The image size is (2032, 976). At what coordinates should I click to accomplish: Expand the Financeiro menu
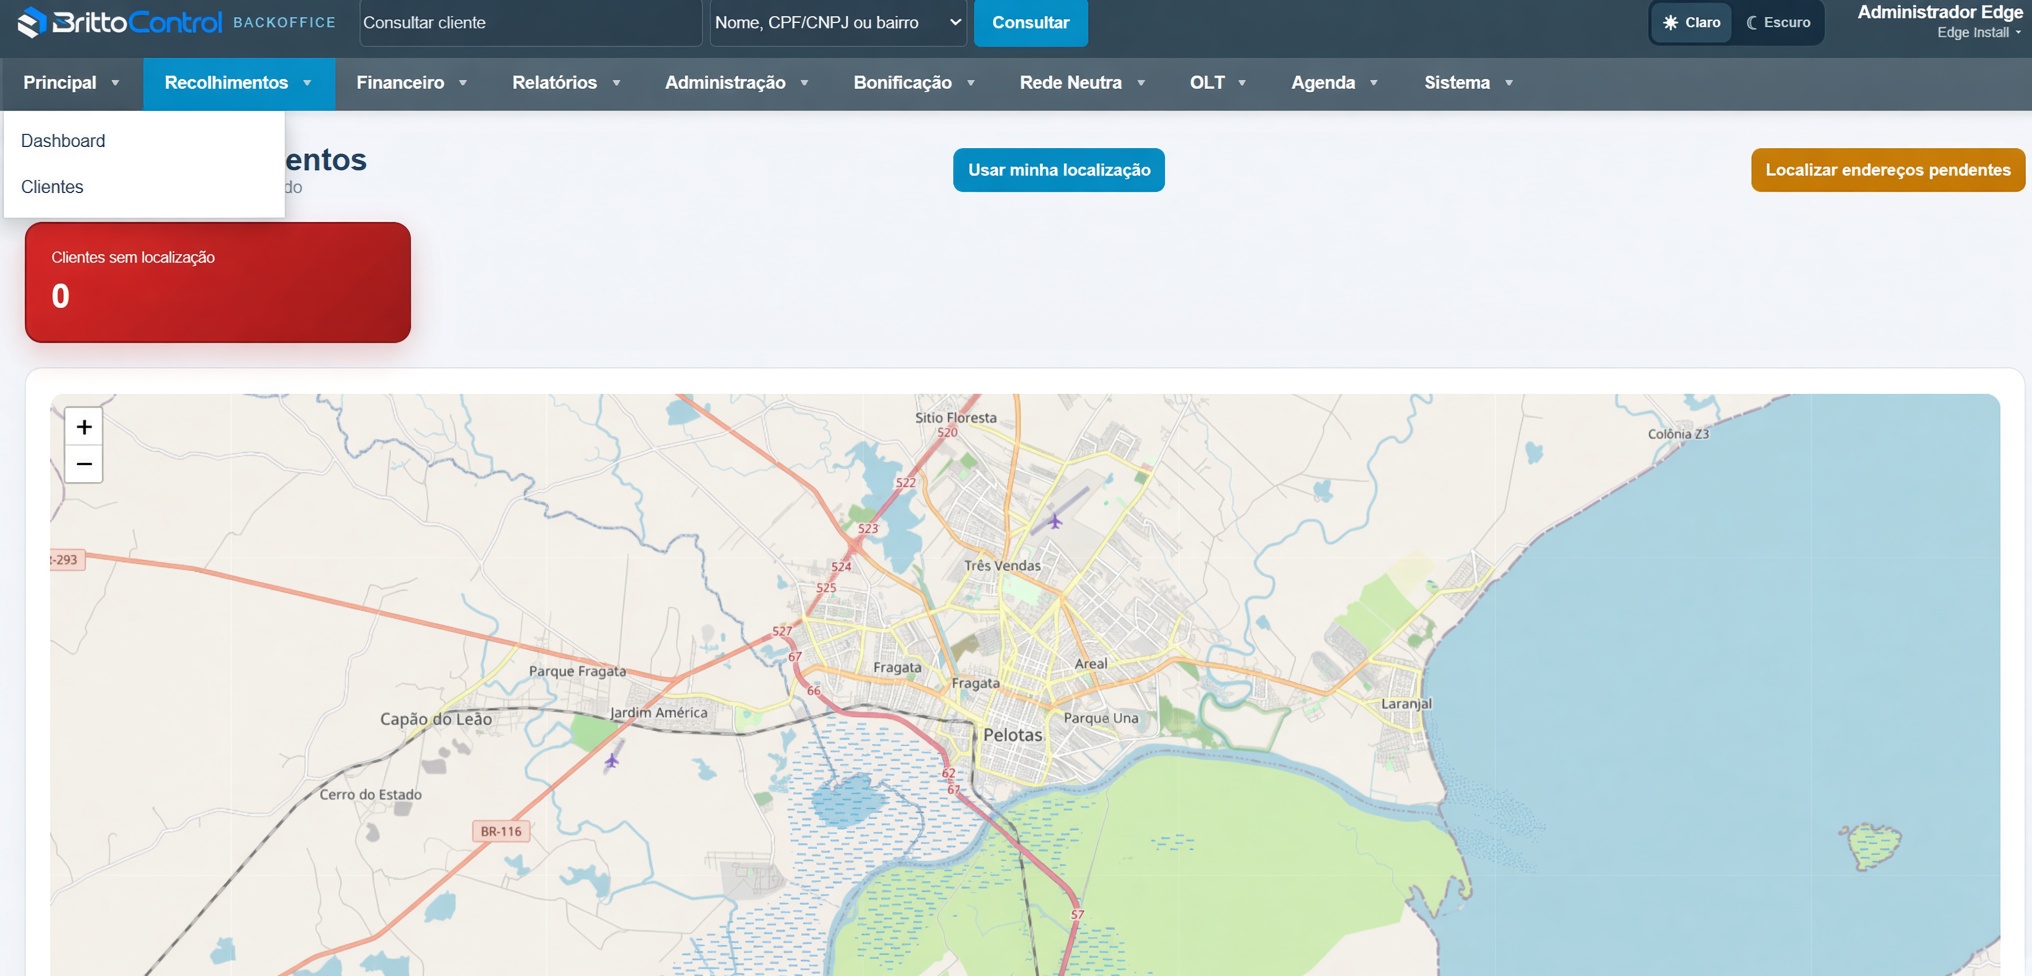tap(412, 83)
